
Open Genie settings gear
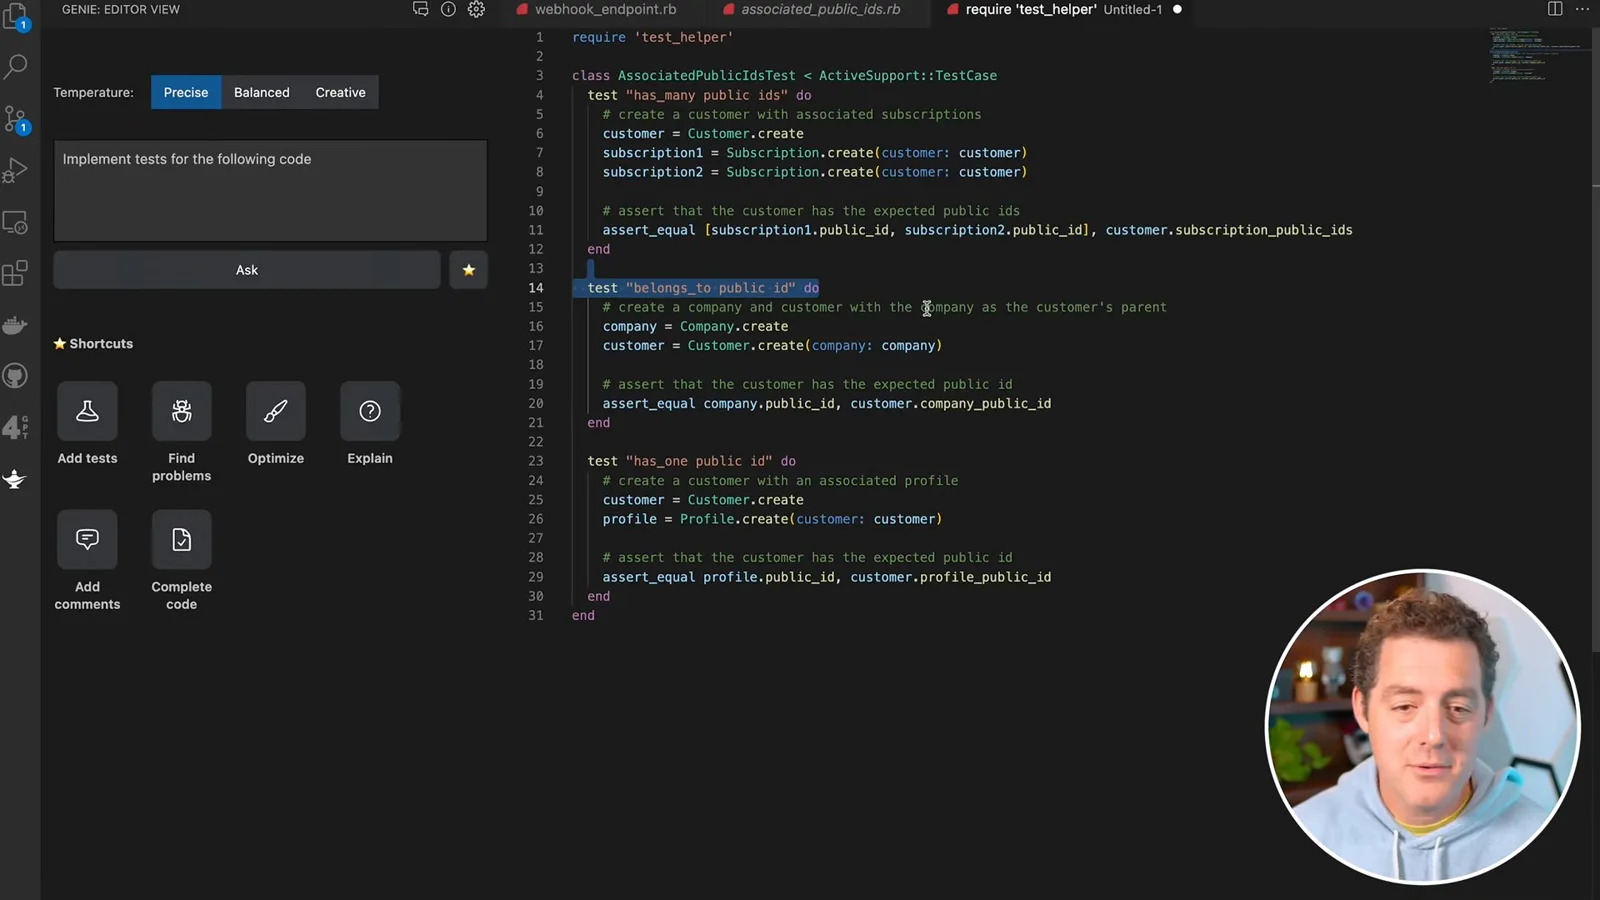(476, 9)
